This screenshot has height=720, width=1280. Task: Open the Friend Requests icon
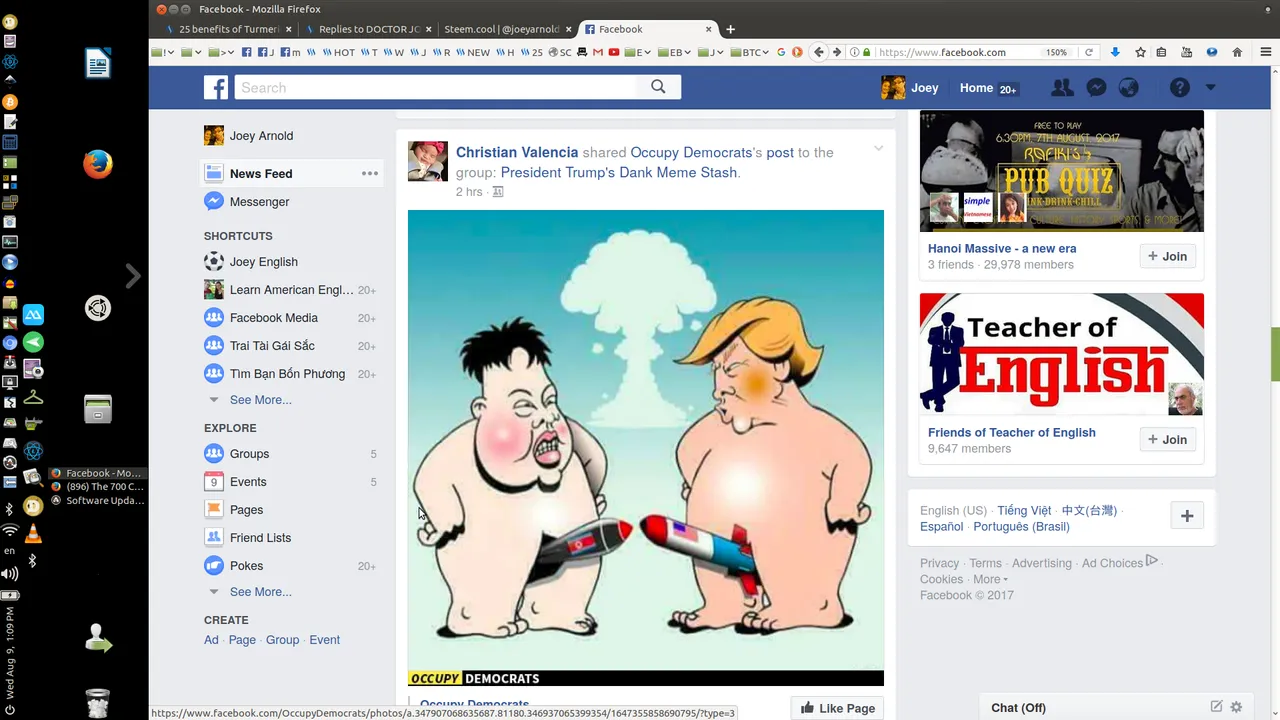(x=1062, y=88)
